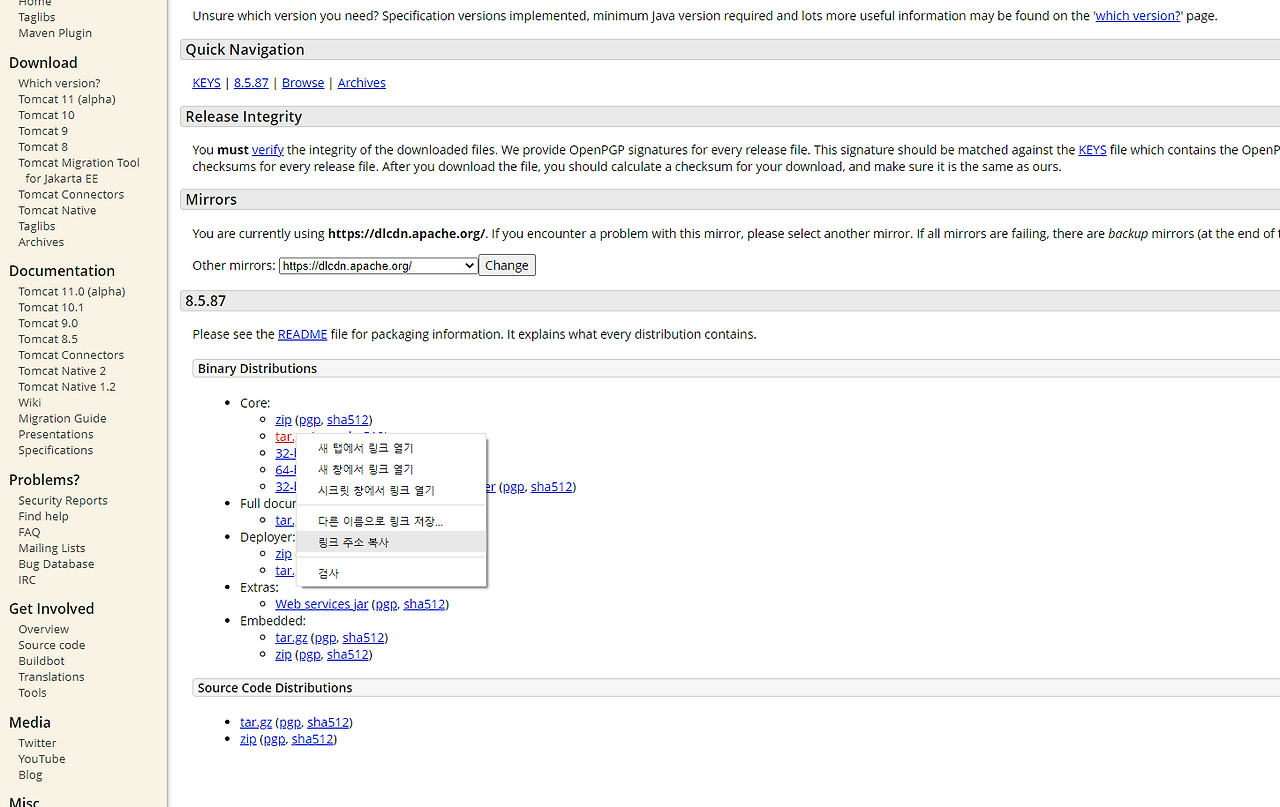The width and height of the screenshot is (1280, 807).
Task: Open Browse link in Quick Navigation
Action: click(x=303, y=83)
